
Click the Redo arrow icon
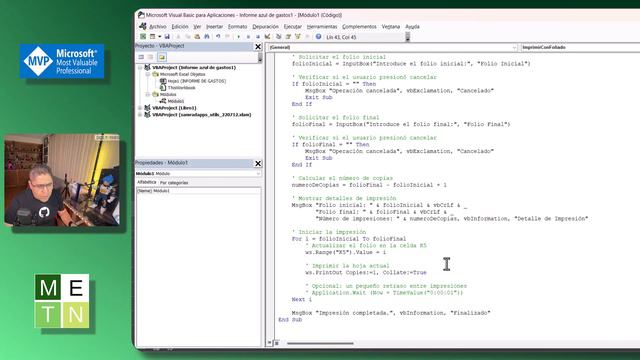click(x=227, y=37)
